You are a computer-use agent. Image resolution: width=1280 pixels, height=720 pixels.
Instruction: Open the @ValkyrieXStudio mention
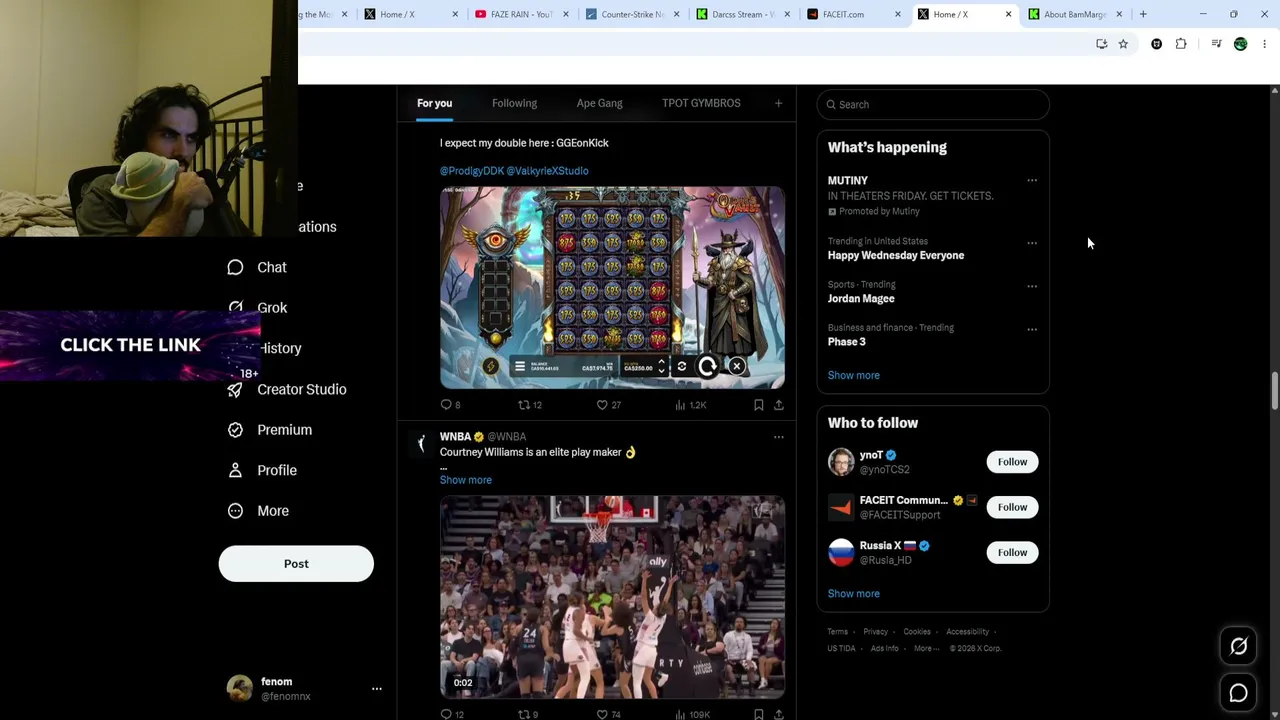click(547, 171)
